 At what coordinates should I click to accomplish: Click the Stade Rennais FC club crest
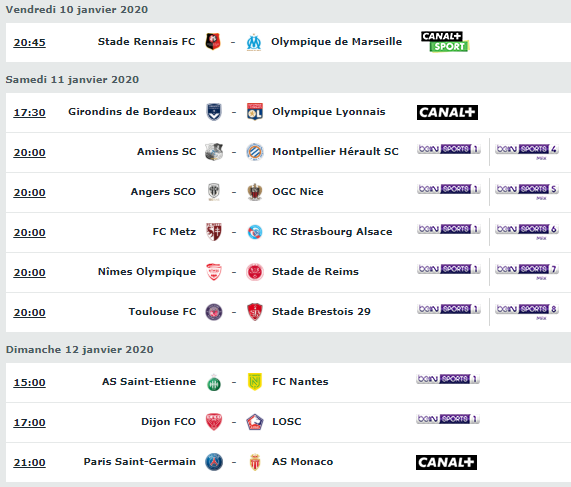coord(213,42)
